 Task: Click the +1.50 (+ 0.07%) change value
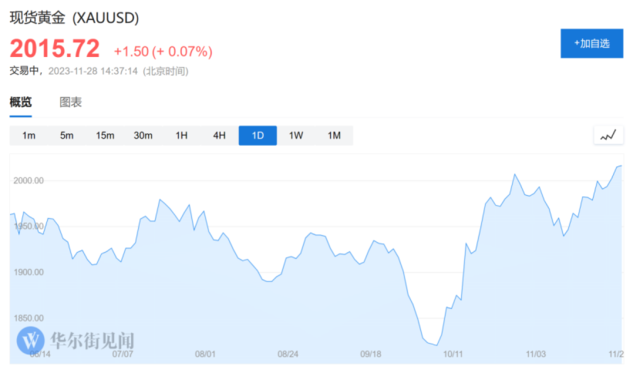163,51
